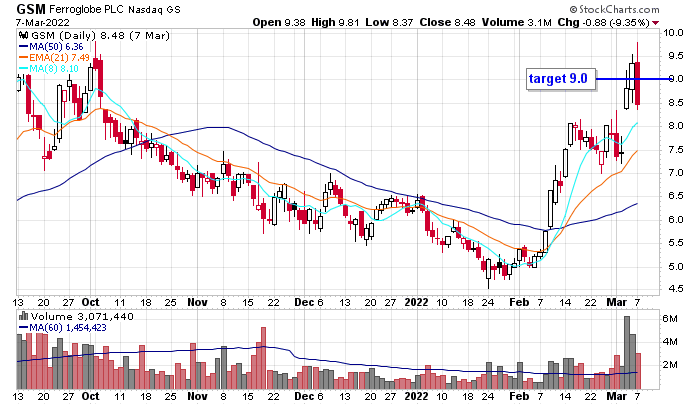Image resolution: width=700 pixels, height=405 pixels.
Task: Click the 'Oct' label under the price chart
Action: pyautogui.click(x=91, y=302)
